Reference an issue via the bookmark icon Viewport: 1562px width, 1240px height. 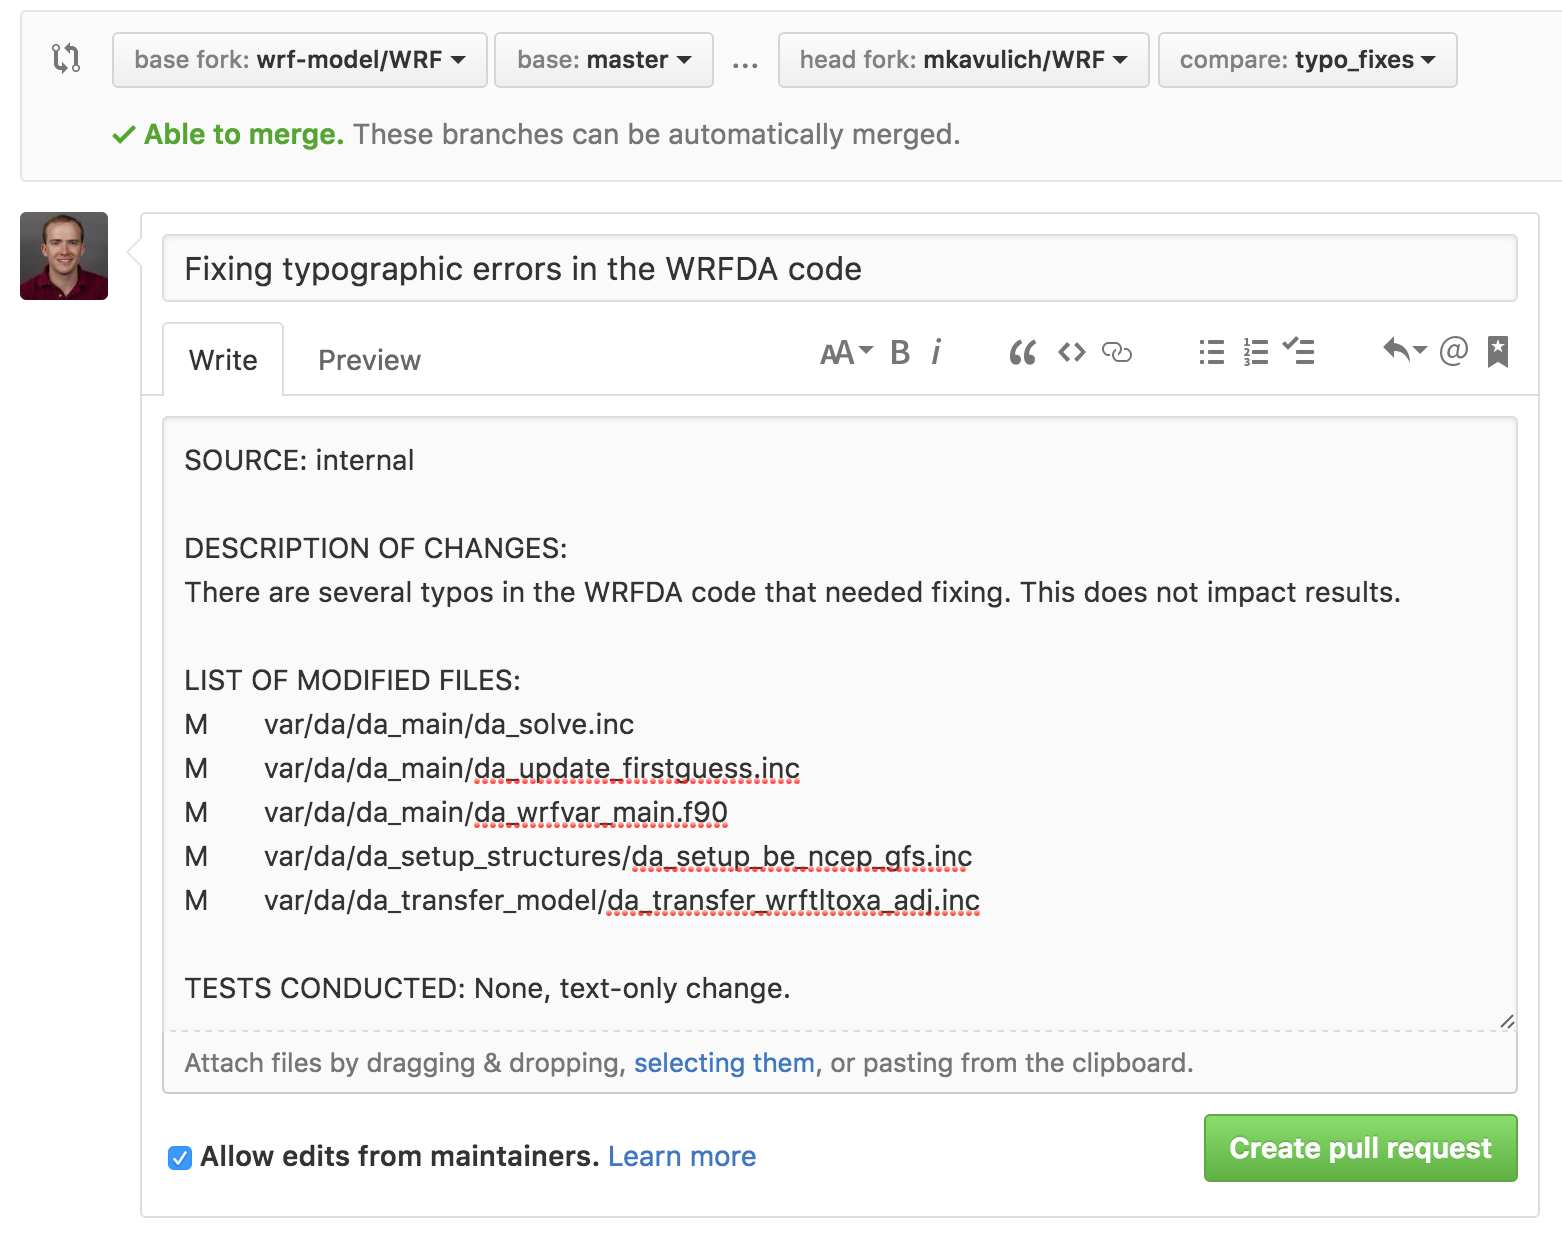pos(1497,352)
